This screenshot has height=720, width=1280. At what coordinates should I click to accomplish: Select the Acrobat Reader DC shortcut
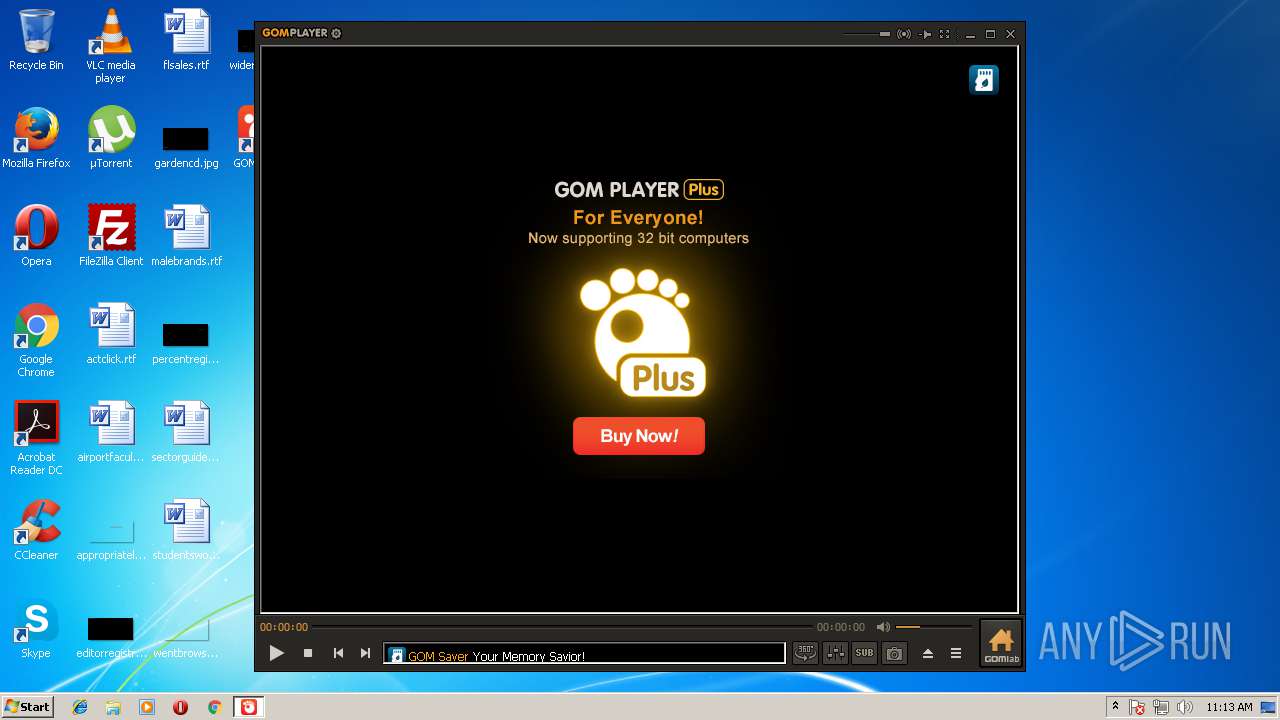pyautogui.click(x=36, y=438)
